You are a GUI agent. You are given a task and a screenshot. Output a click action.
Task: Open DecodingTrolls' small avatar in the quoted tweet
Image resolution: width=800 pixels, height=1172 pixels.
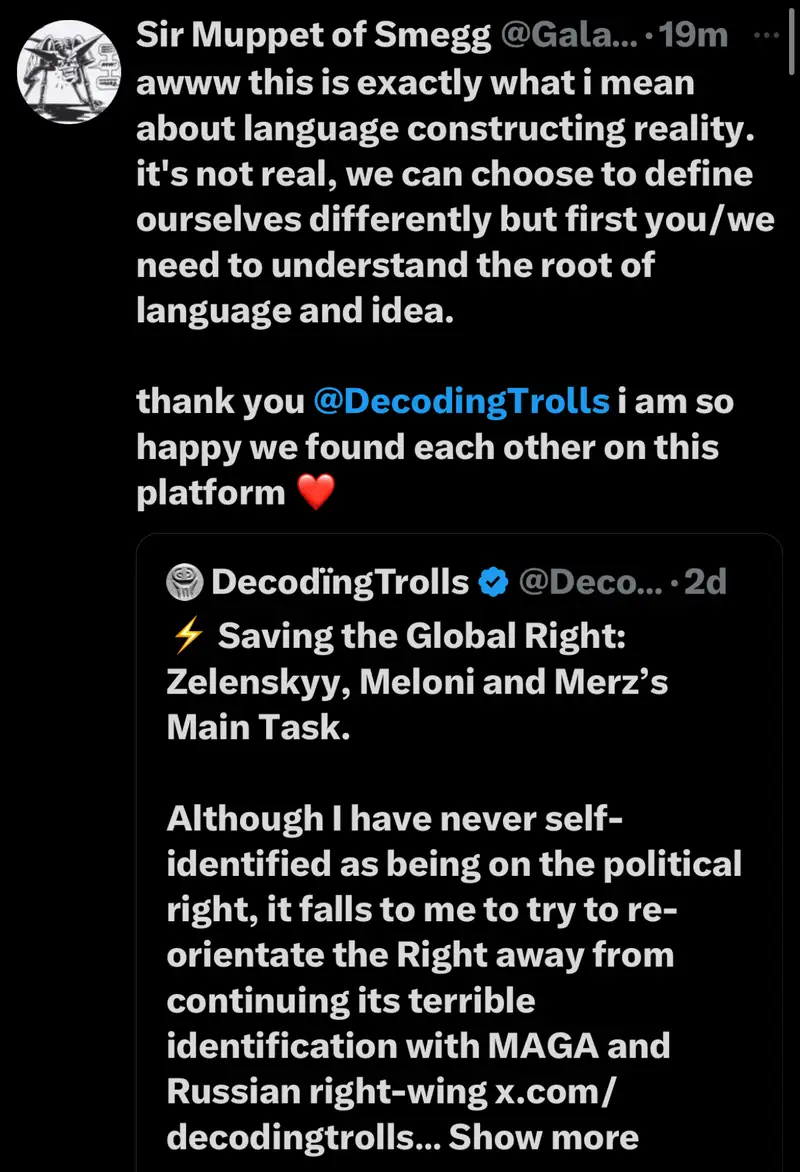click(186, 581)
